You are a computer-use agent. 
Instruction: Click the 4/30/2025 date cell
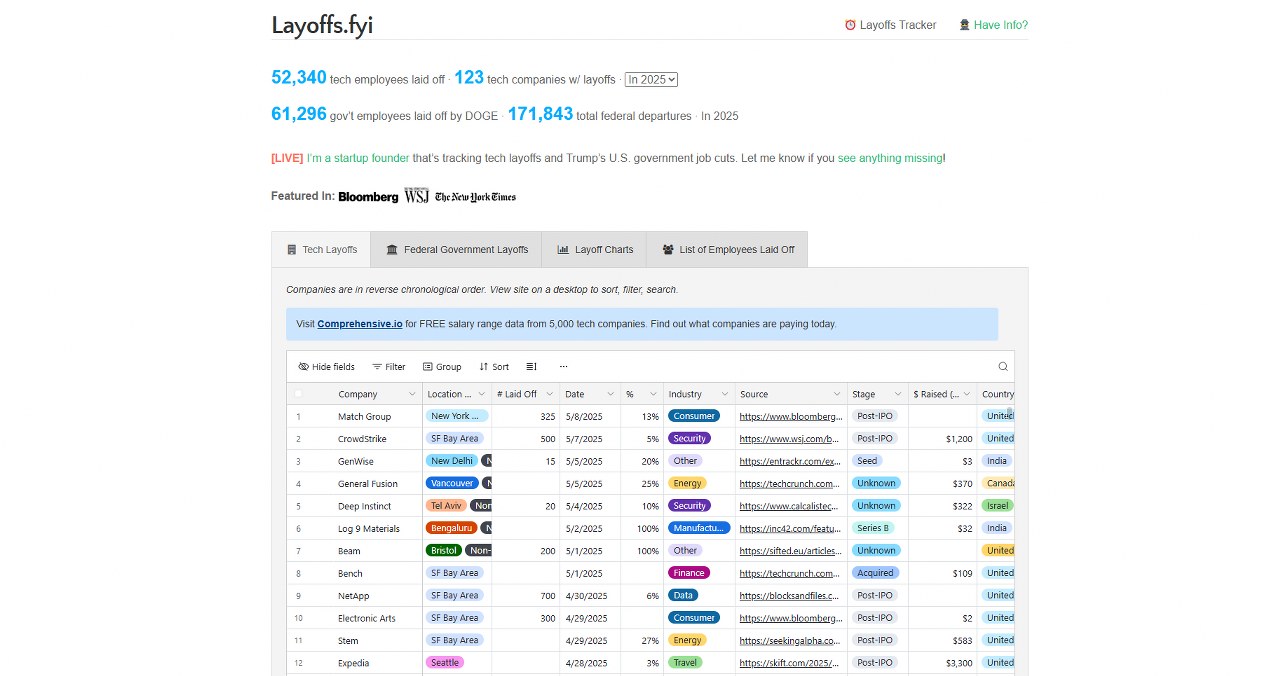[590, 596]
